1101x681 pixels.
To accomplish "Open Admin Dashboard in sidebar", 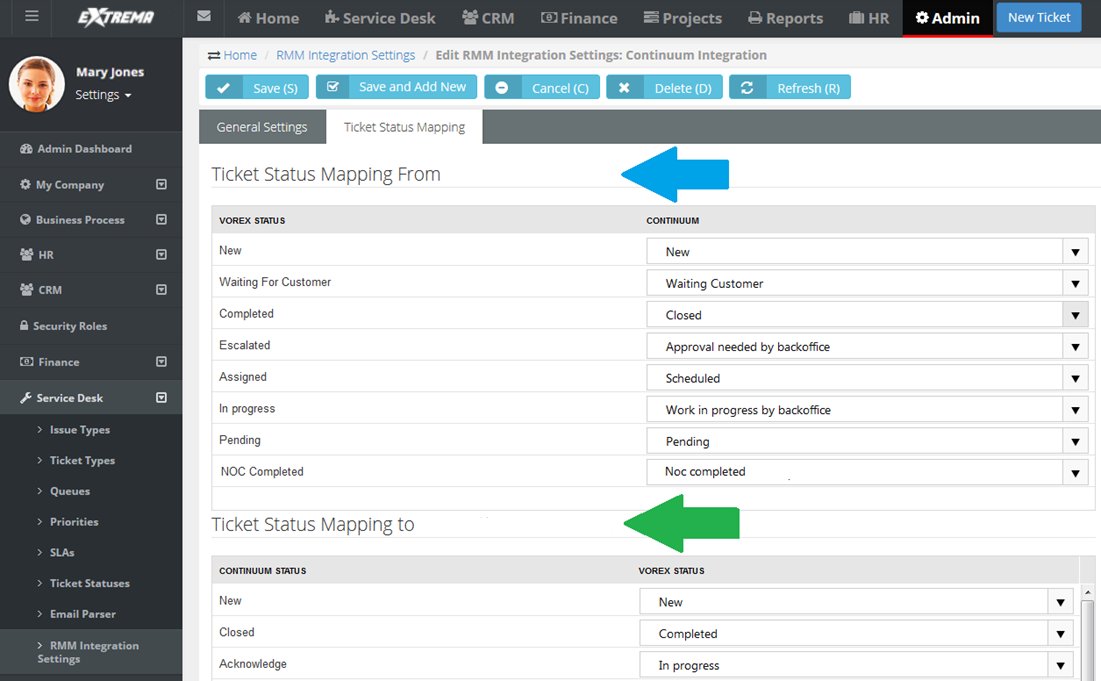I will pyautogui.click(x=84, y=149).
